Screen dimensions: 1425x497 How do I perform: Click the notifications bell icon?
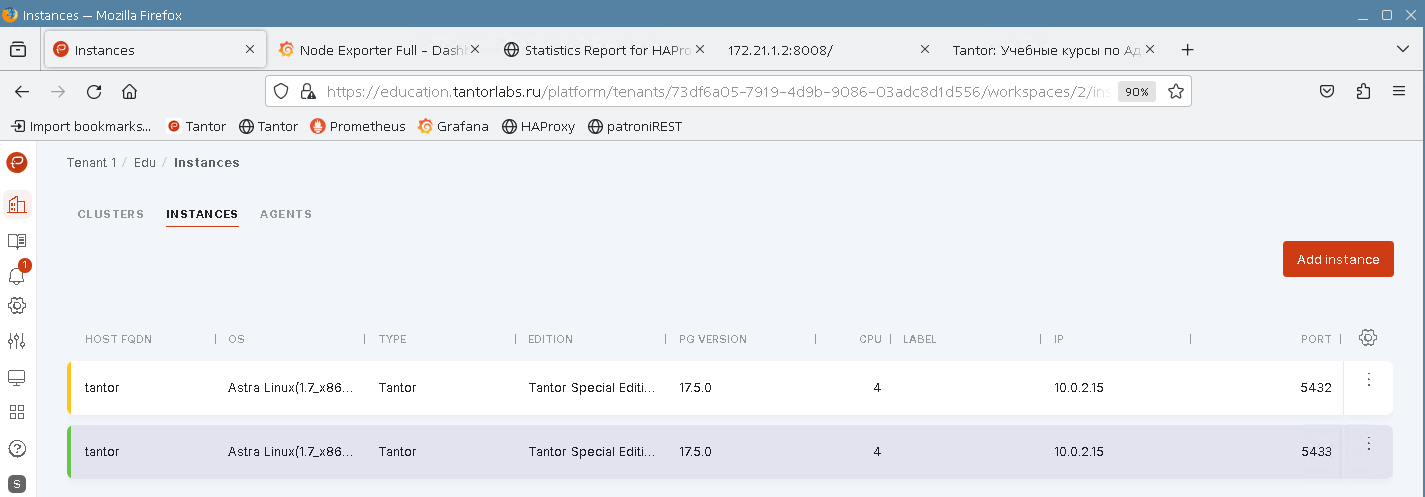coord(16,275)
